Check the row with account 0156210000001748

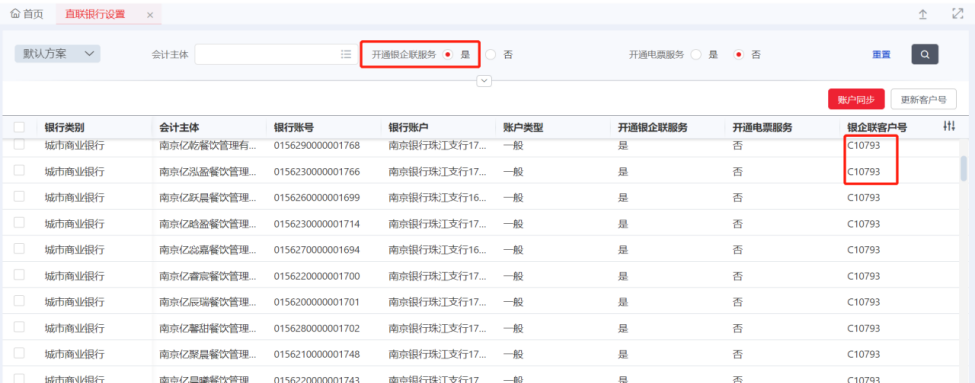pyautogui.click(x=19, y=353)
